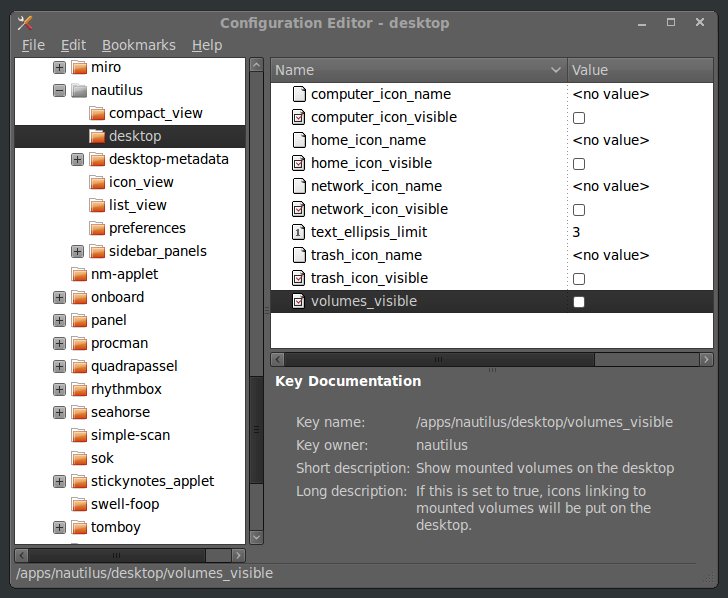The image size is (728, 598).
Task: Expand the sidebar_panels tree node
Action: pyautogui.click(x=78, y=251)
